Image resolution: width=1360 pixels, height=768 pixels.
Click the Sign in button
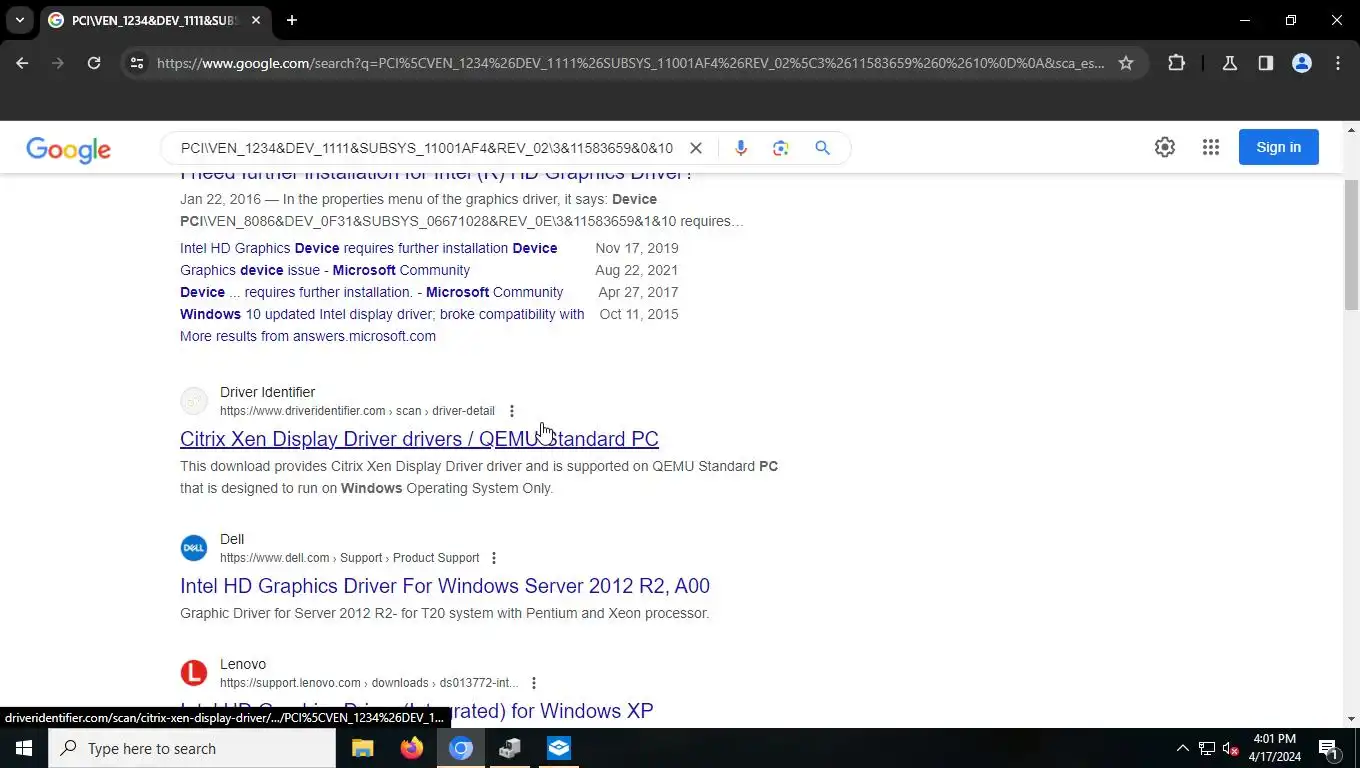(1279, 147)
